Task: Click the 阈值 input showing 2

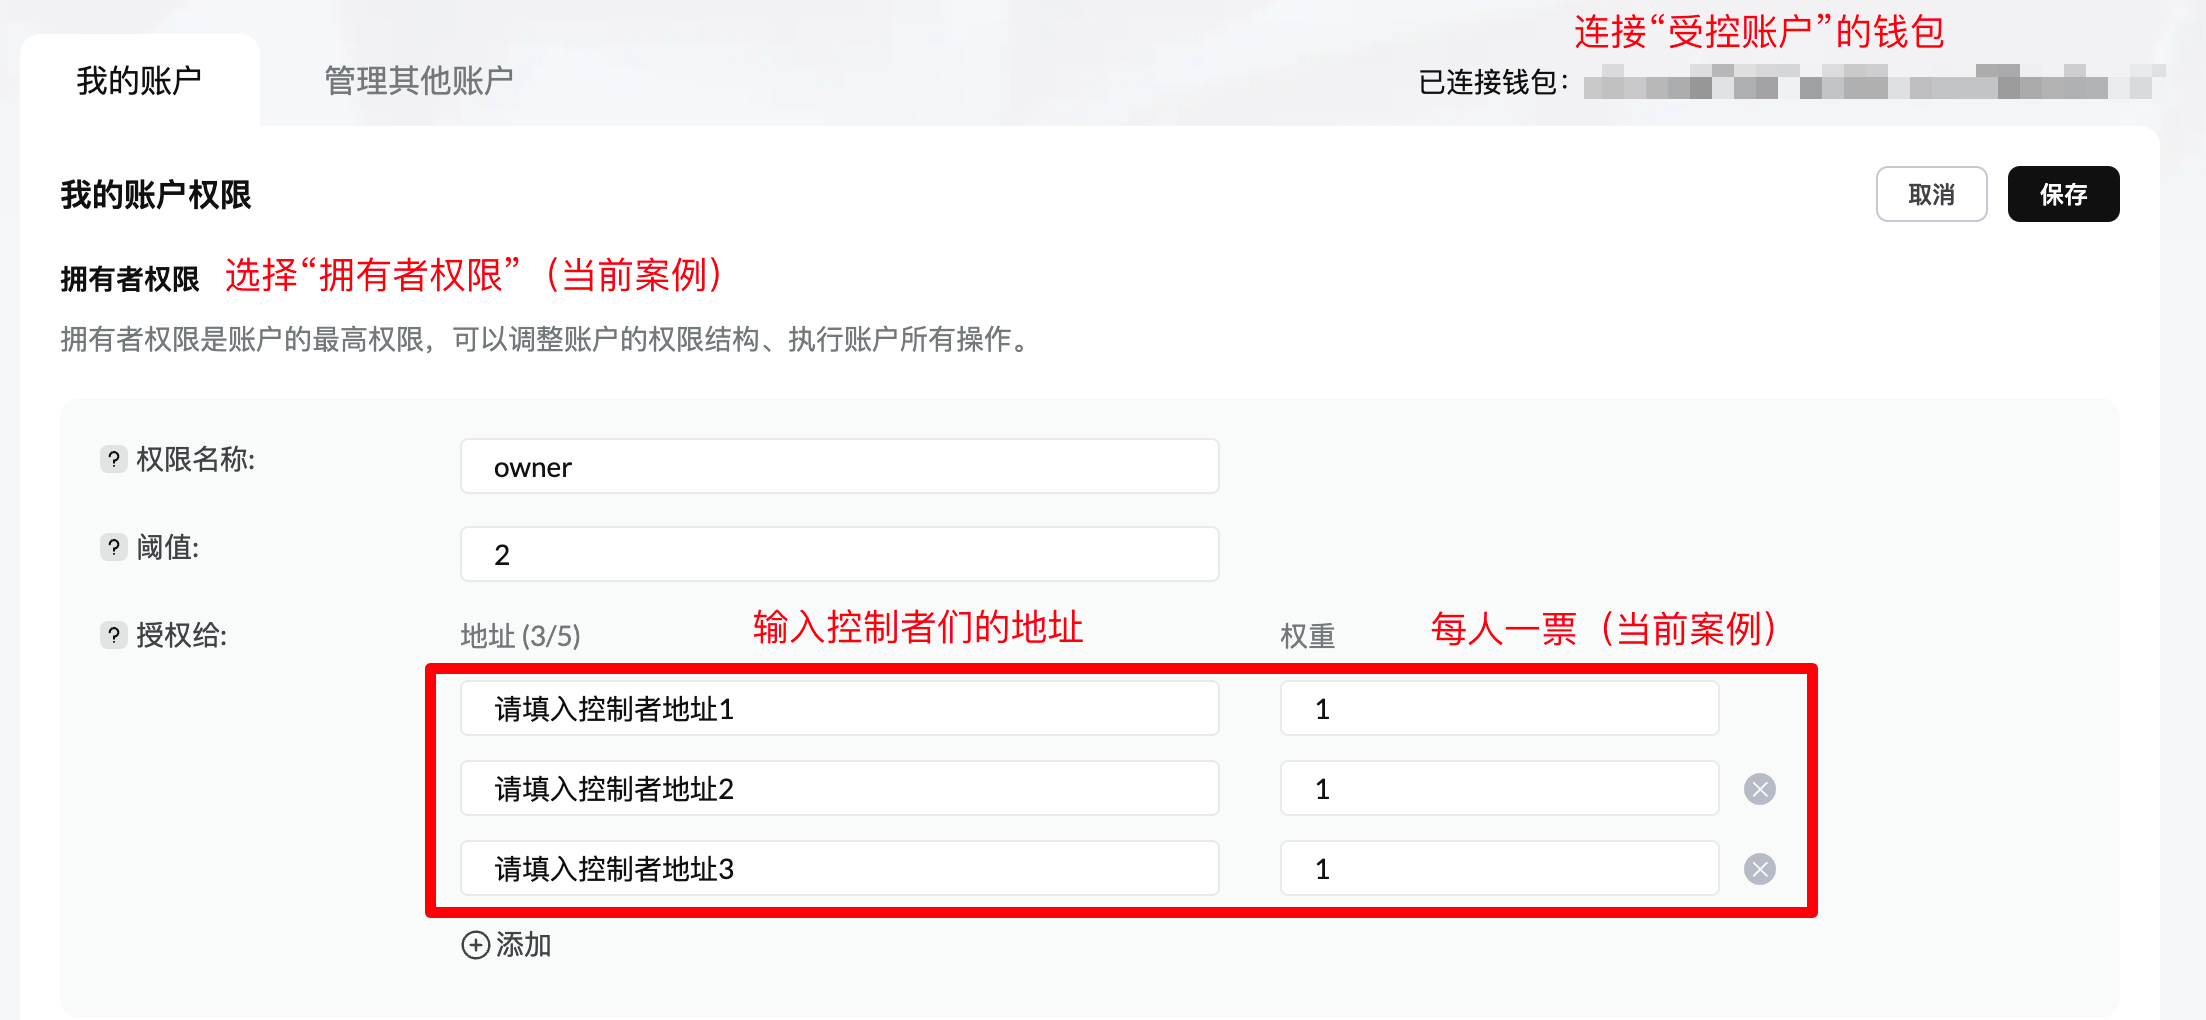Action: [839, 553]
